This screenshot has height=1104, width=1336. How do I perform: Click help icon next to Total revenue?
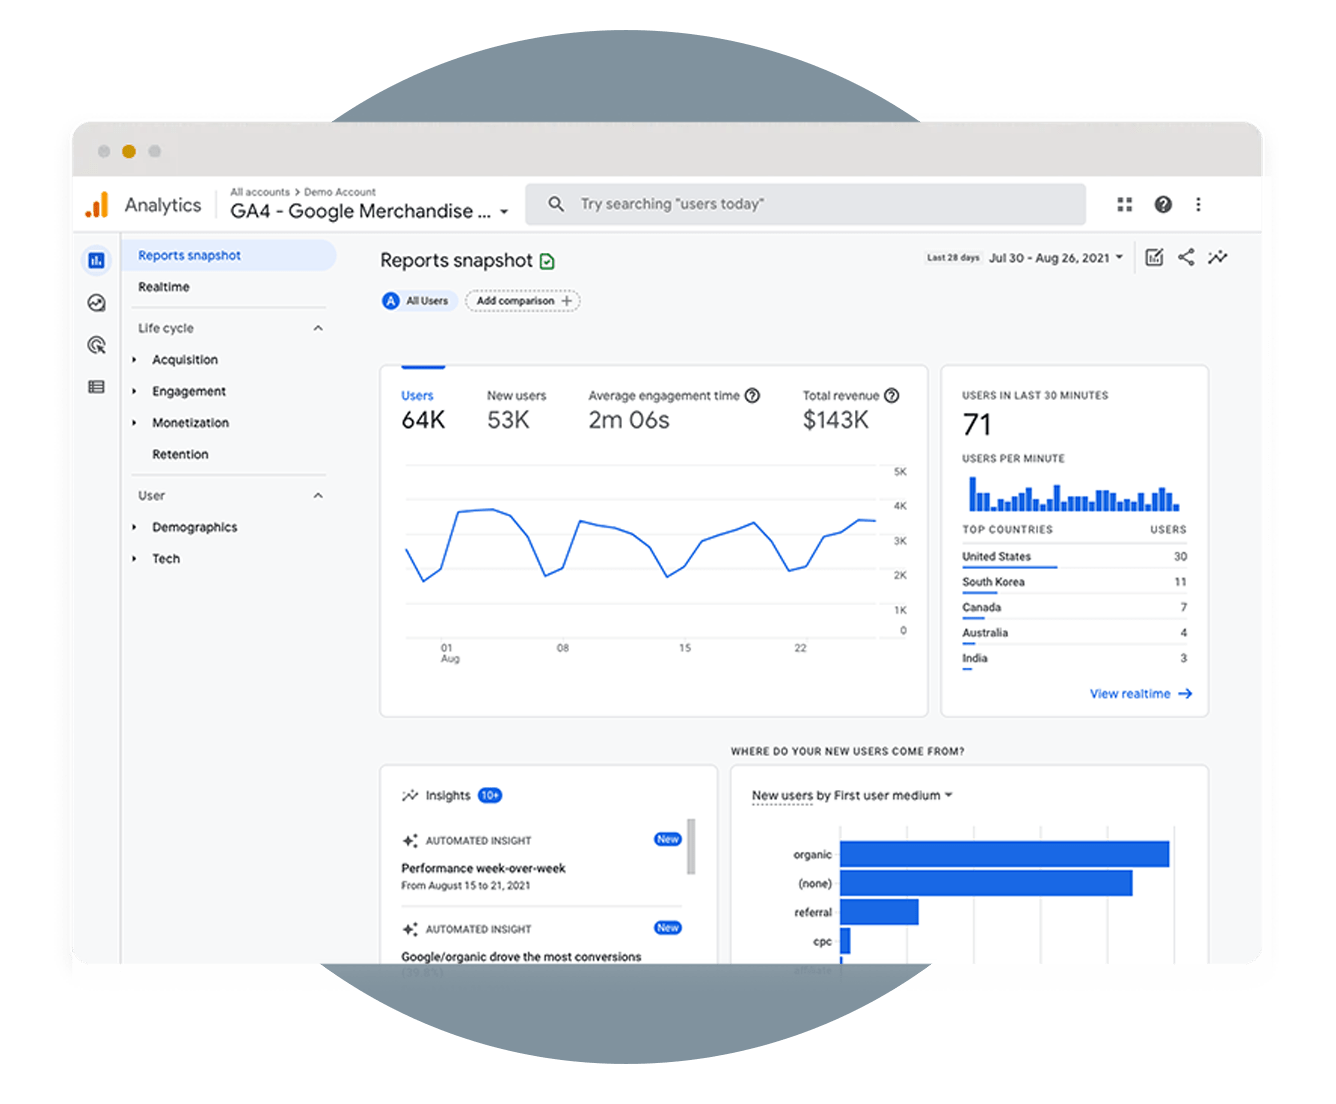(x=892, y=396)
